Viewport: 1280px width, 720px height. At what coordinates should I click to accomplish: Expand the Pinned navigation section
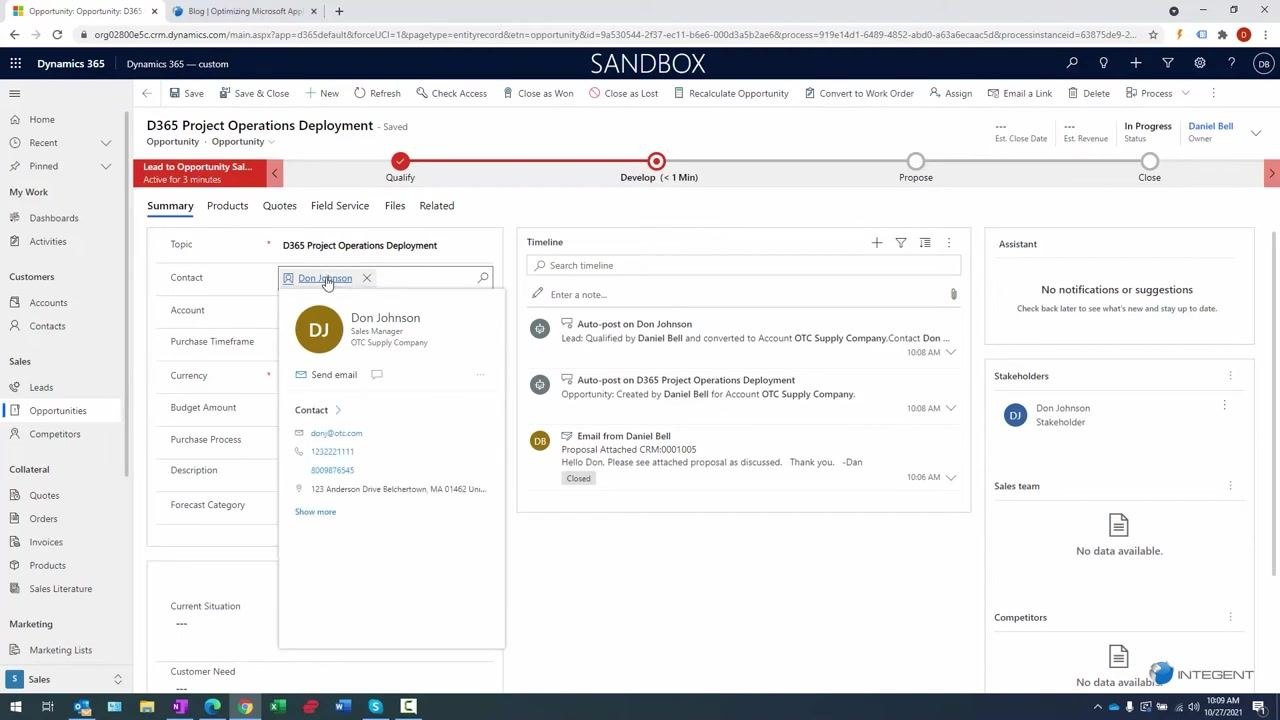pyautogui.click(x=106, y=166)
